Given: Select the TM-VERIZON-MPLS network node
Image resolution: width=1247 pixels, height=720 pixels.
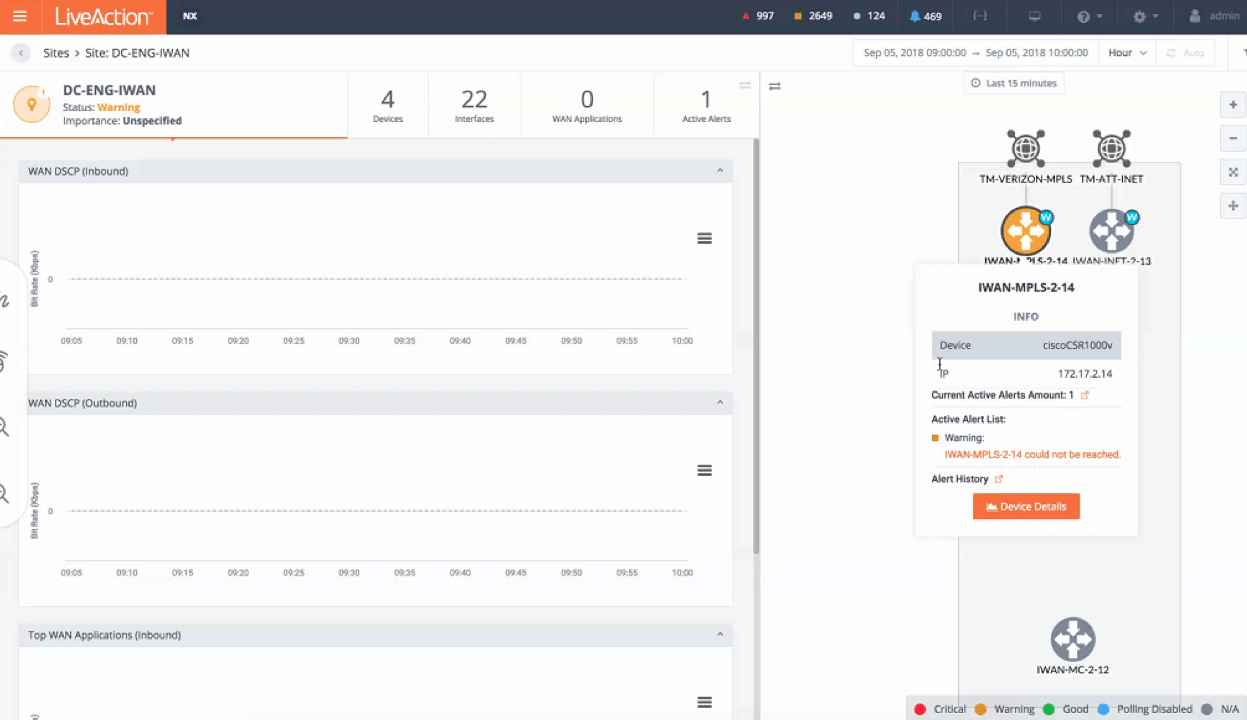Looking at the screenshot, I should pos(1026,149).
